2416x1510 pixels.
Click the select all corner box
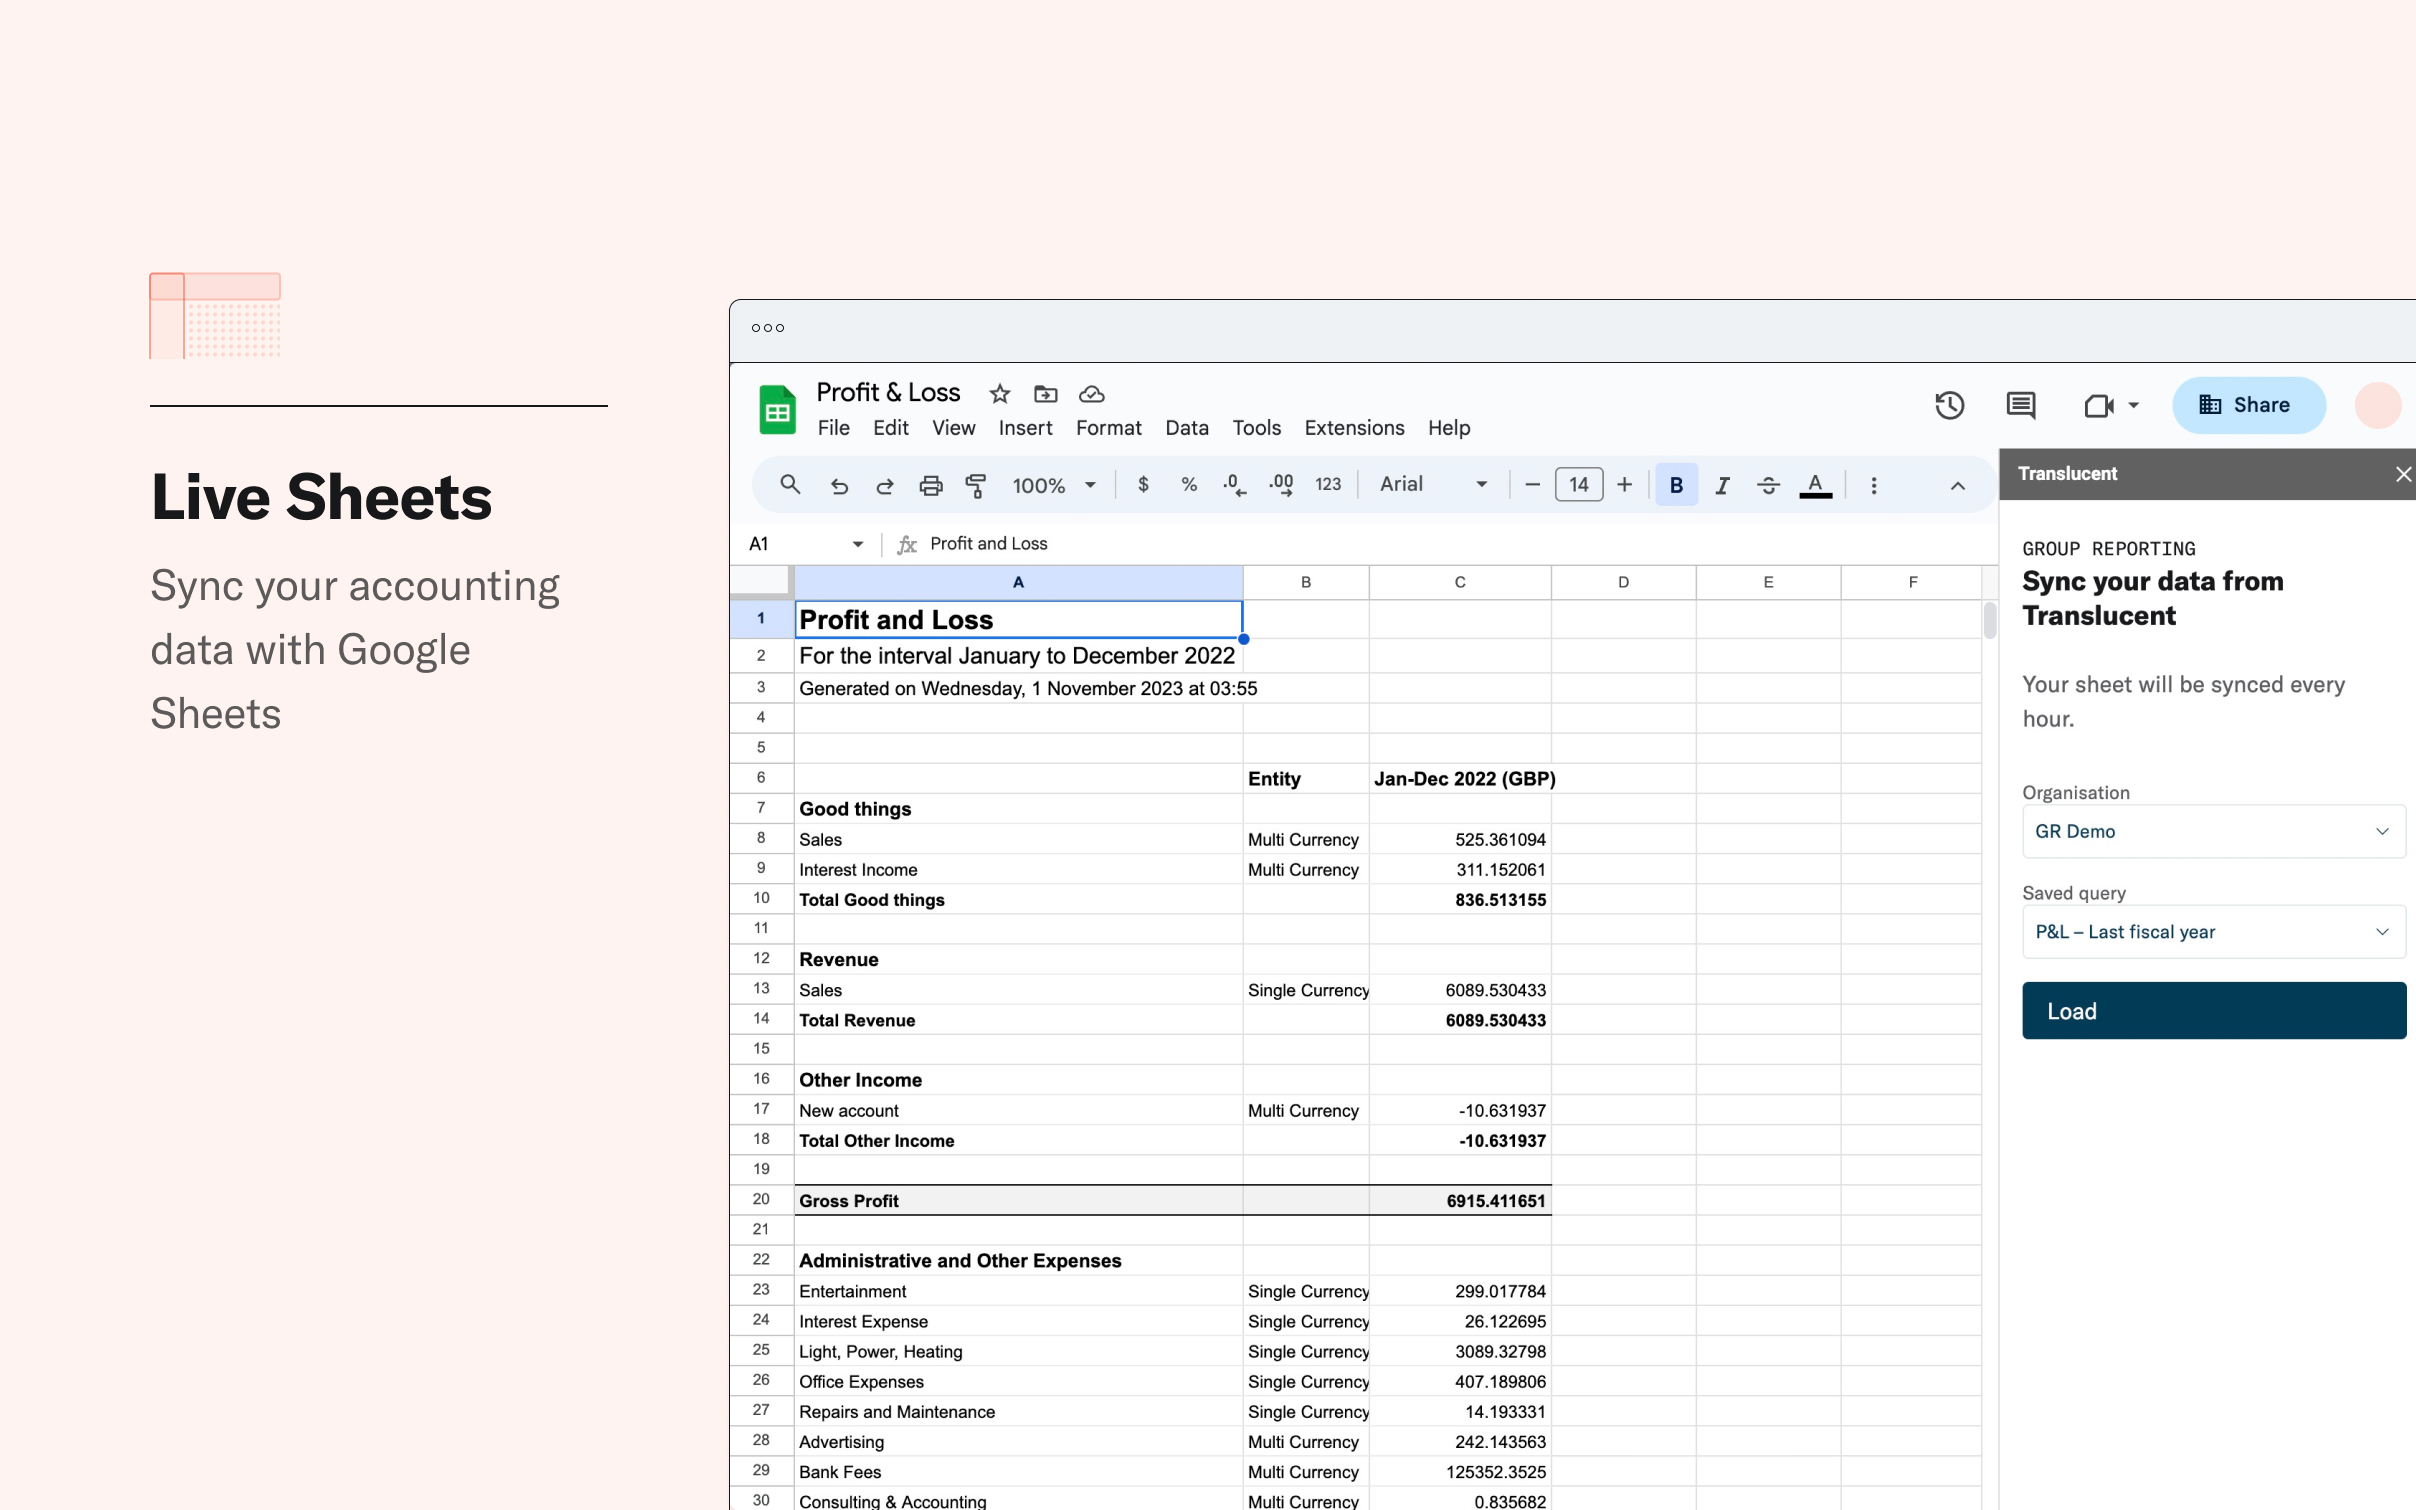point(762,582)
